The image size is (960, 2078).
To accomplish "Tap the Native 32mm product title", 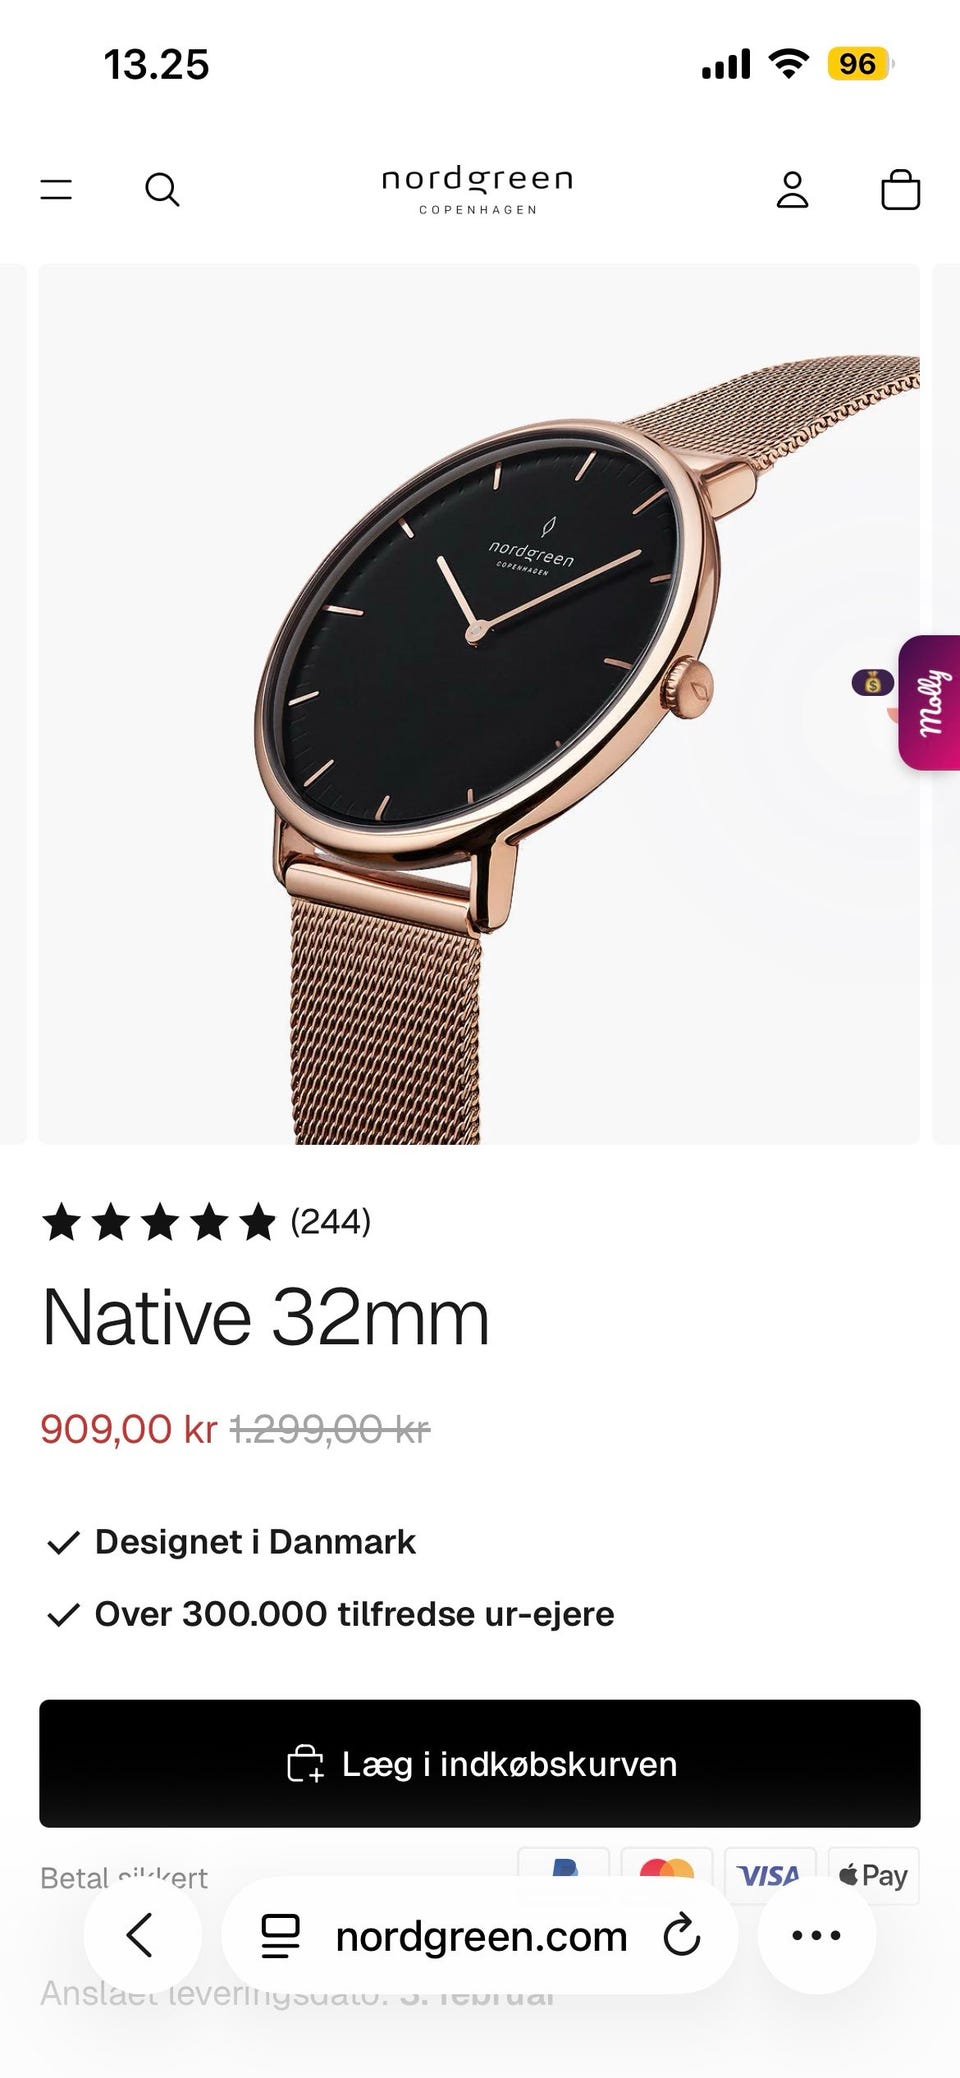I will (x=266, y=1317).
